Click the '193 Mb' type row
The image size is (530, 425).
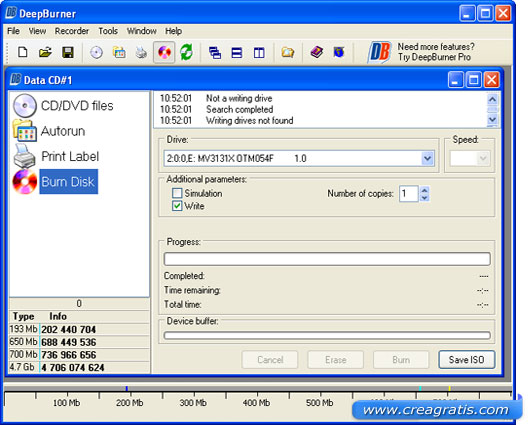(x=79, y=329)
